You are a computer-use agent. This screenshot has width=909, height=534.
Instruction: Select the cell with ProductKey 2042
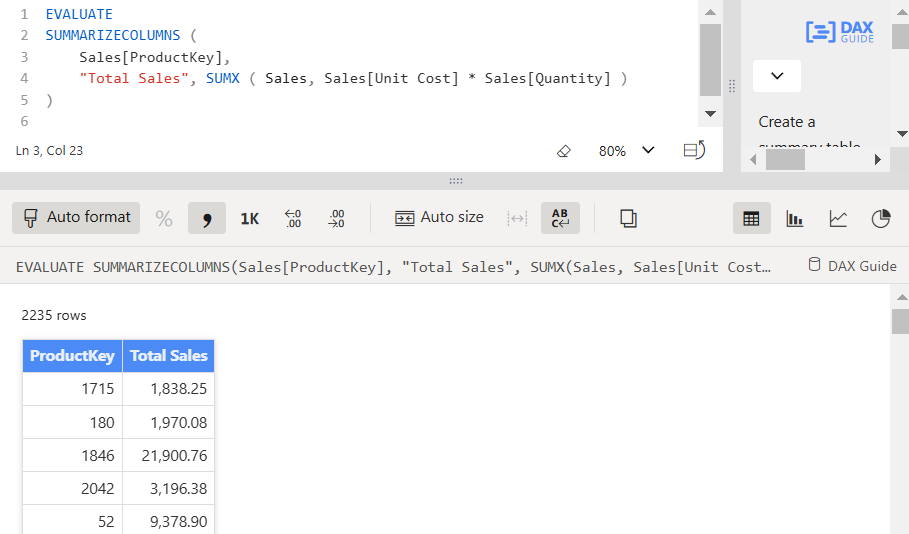(72, 488)
